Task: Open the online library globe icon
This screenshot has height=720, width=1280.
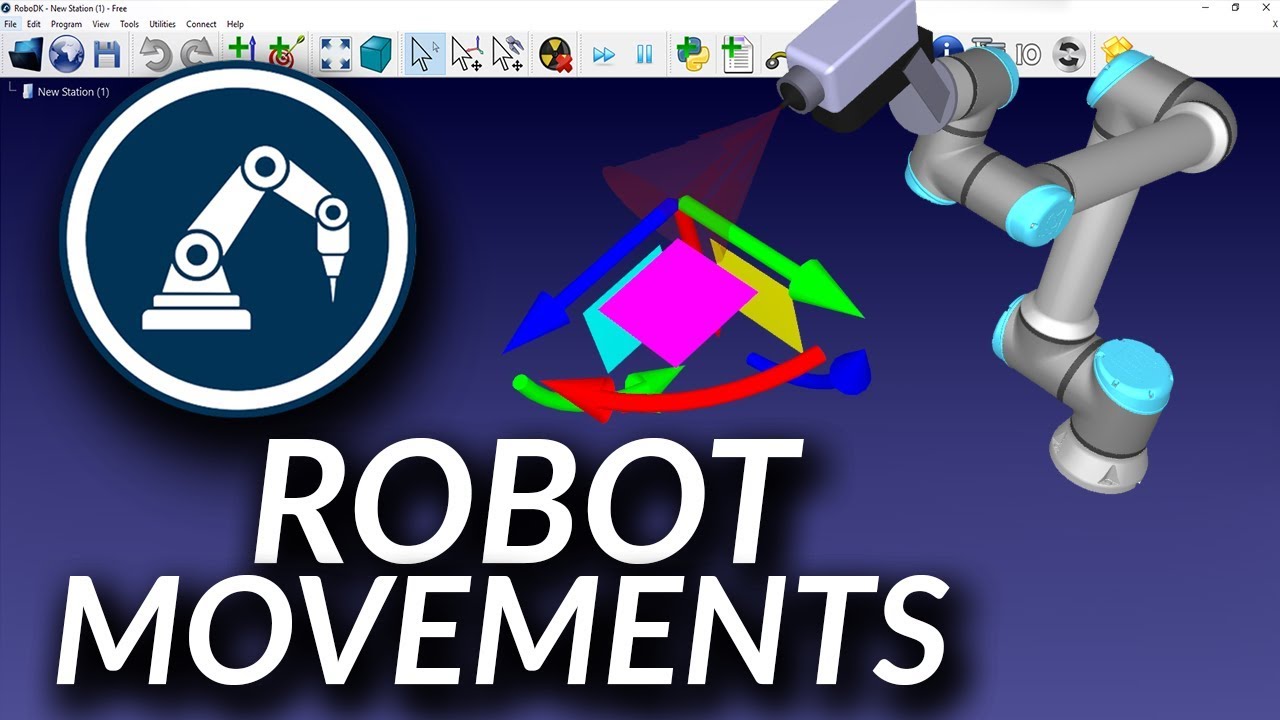Action: [66, 54]
